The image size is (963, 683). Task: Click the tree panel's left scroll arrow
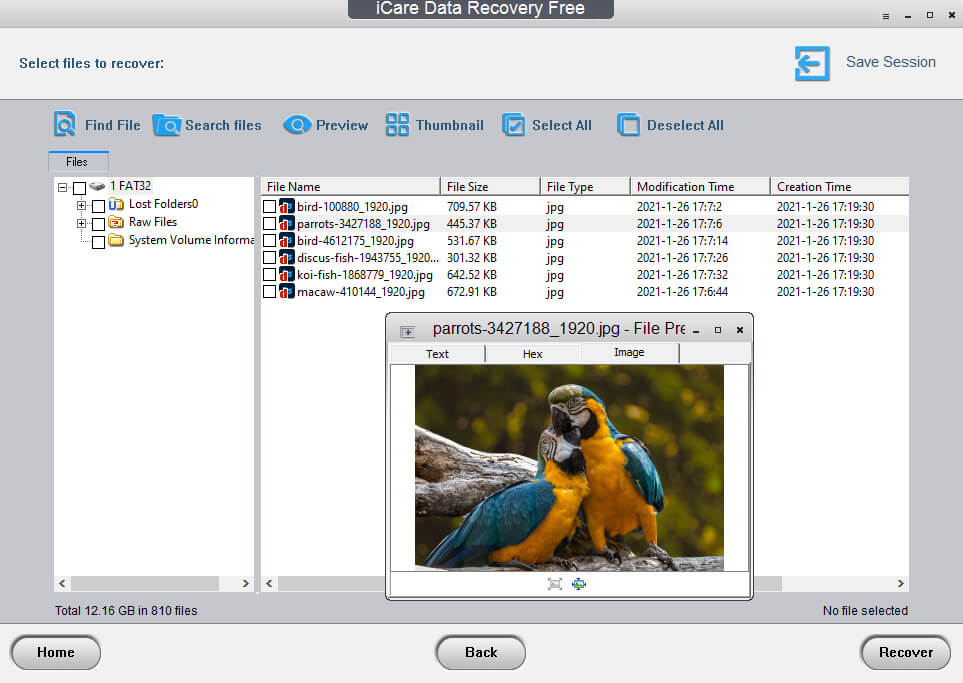(x=62, y=583)
